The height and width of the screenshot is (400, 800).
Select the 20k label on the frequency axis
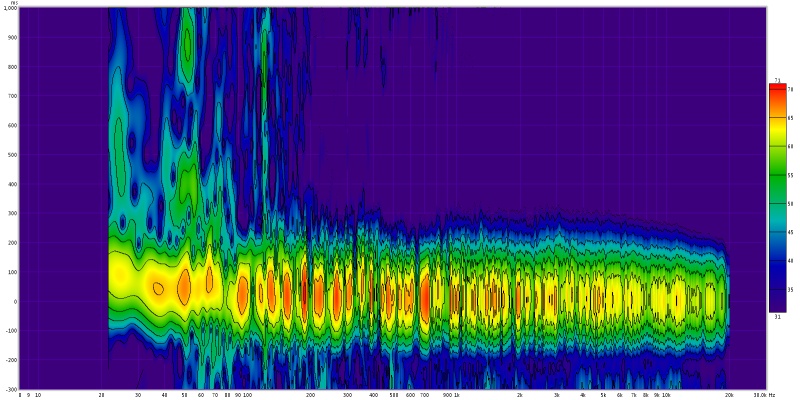(x=729, y=395)
